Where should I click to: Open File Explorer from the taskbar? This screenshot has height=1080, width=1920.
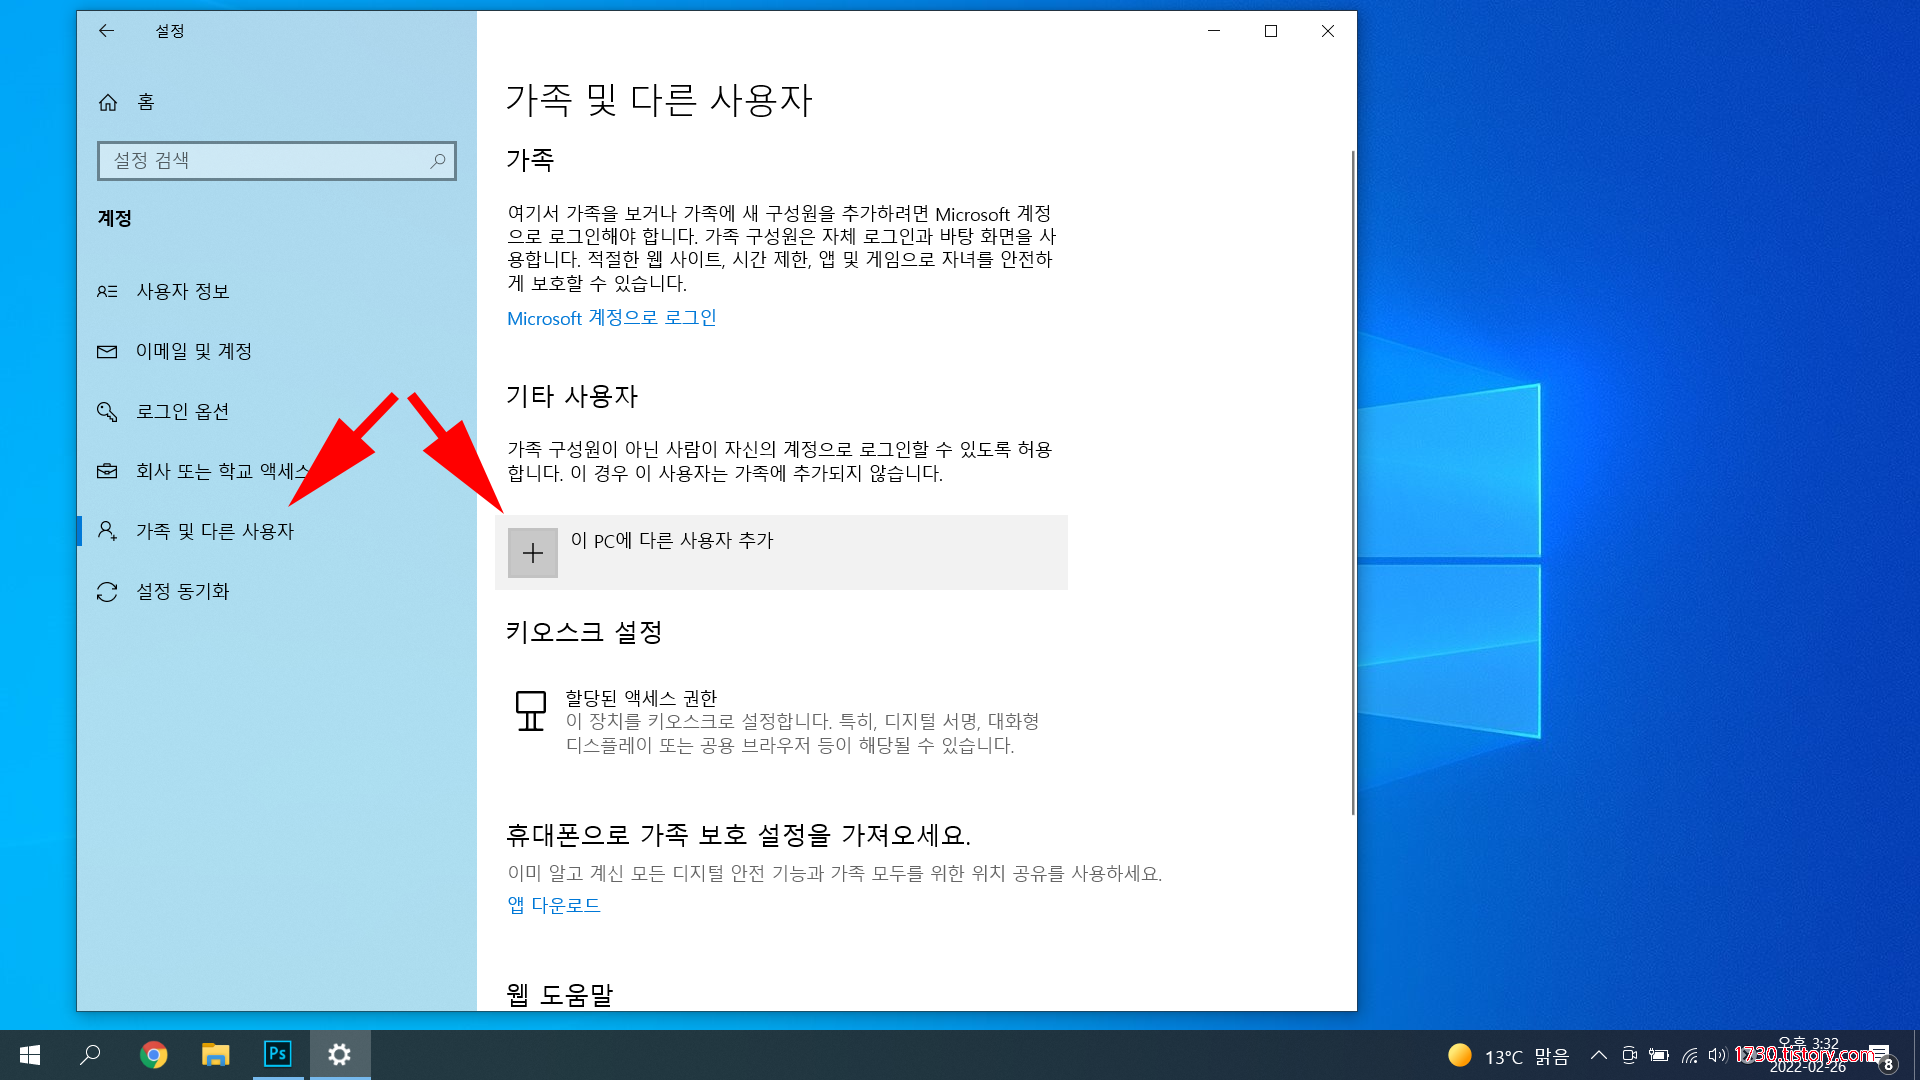tap(215, 1054)
